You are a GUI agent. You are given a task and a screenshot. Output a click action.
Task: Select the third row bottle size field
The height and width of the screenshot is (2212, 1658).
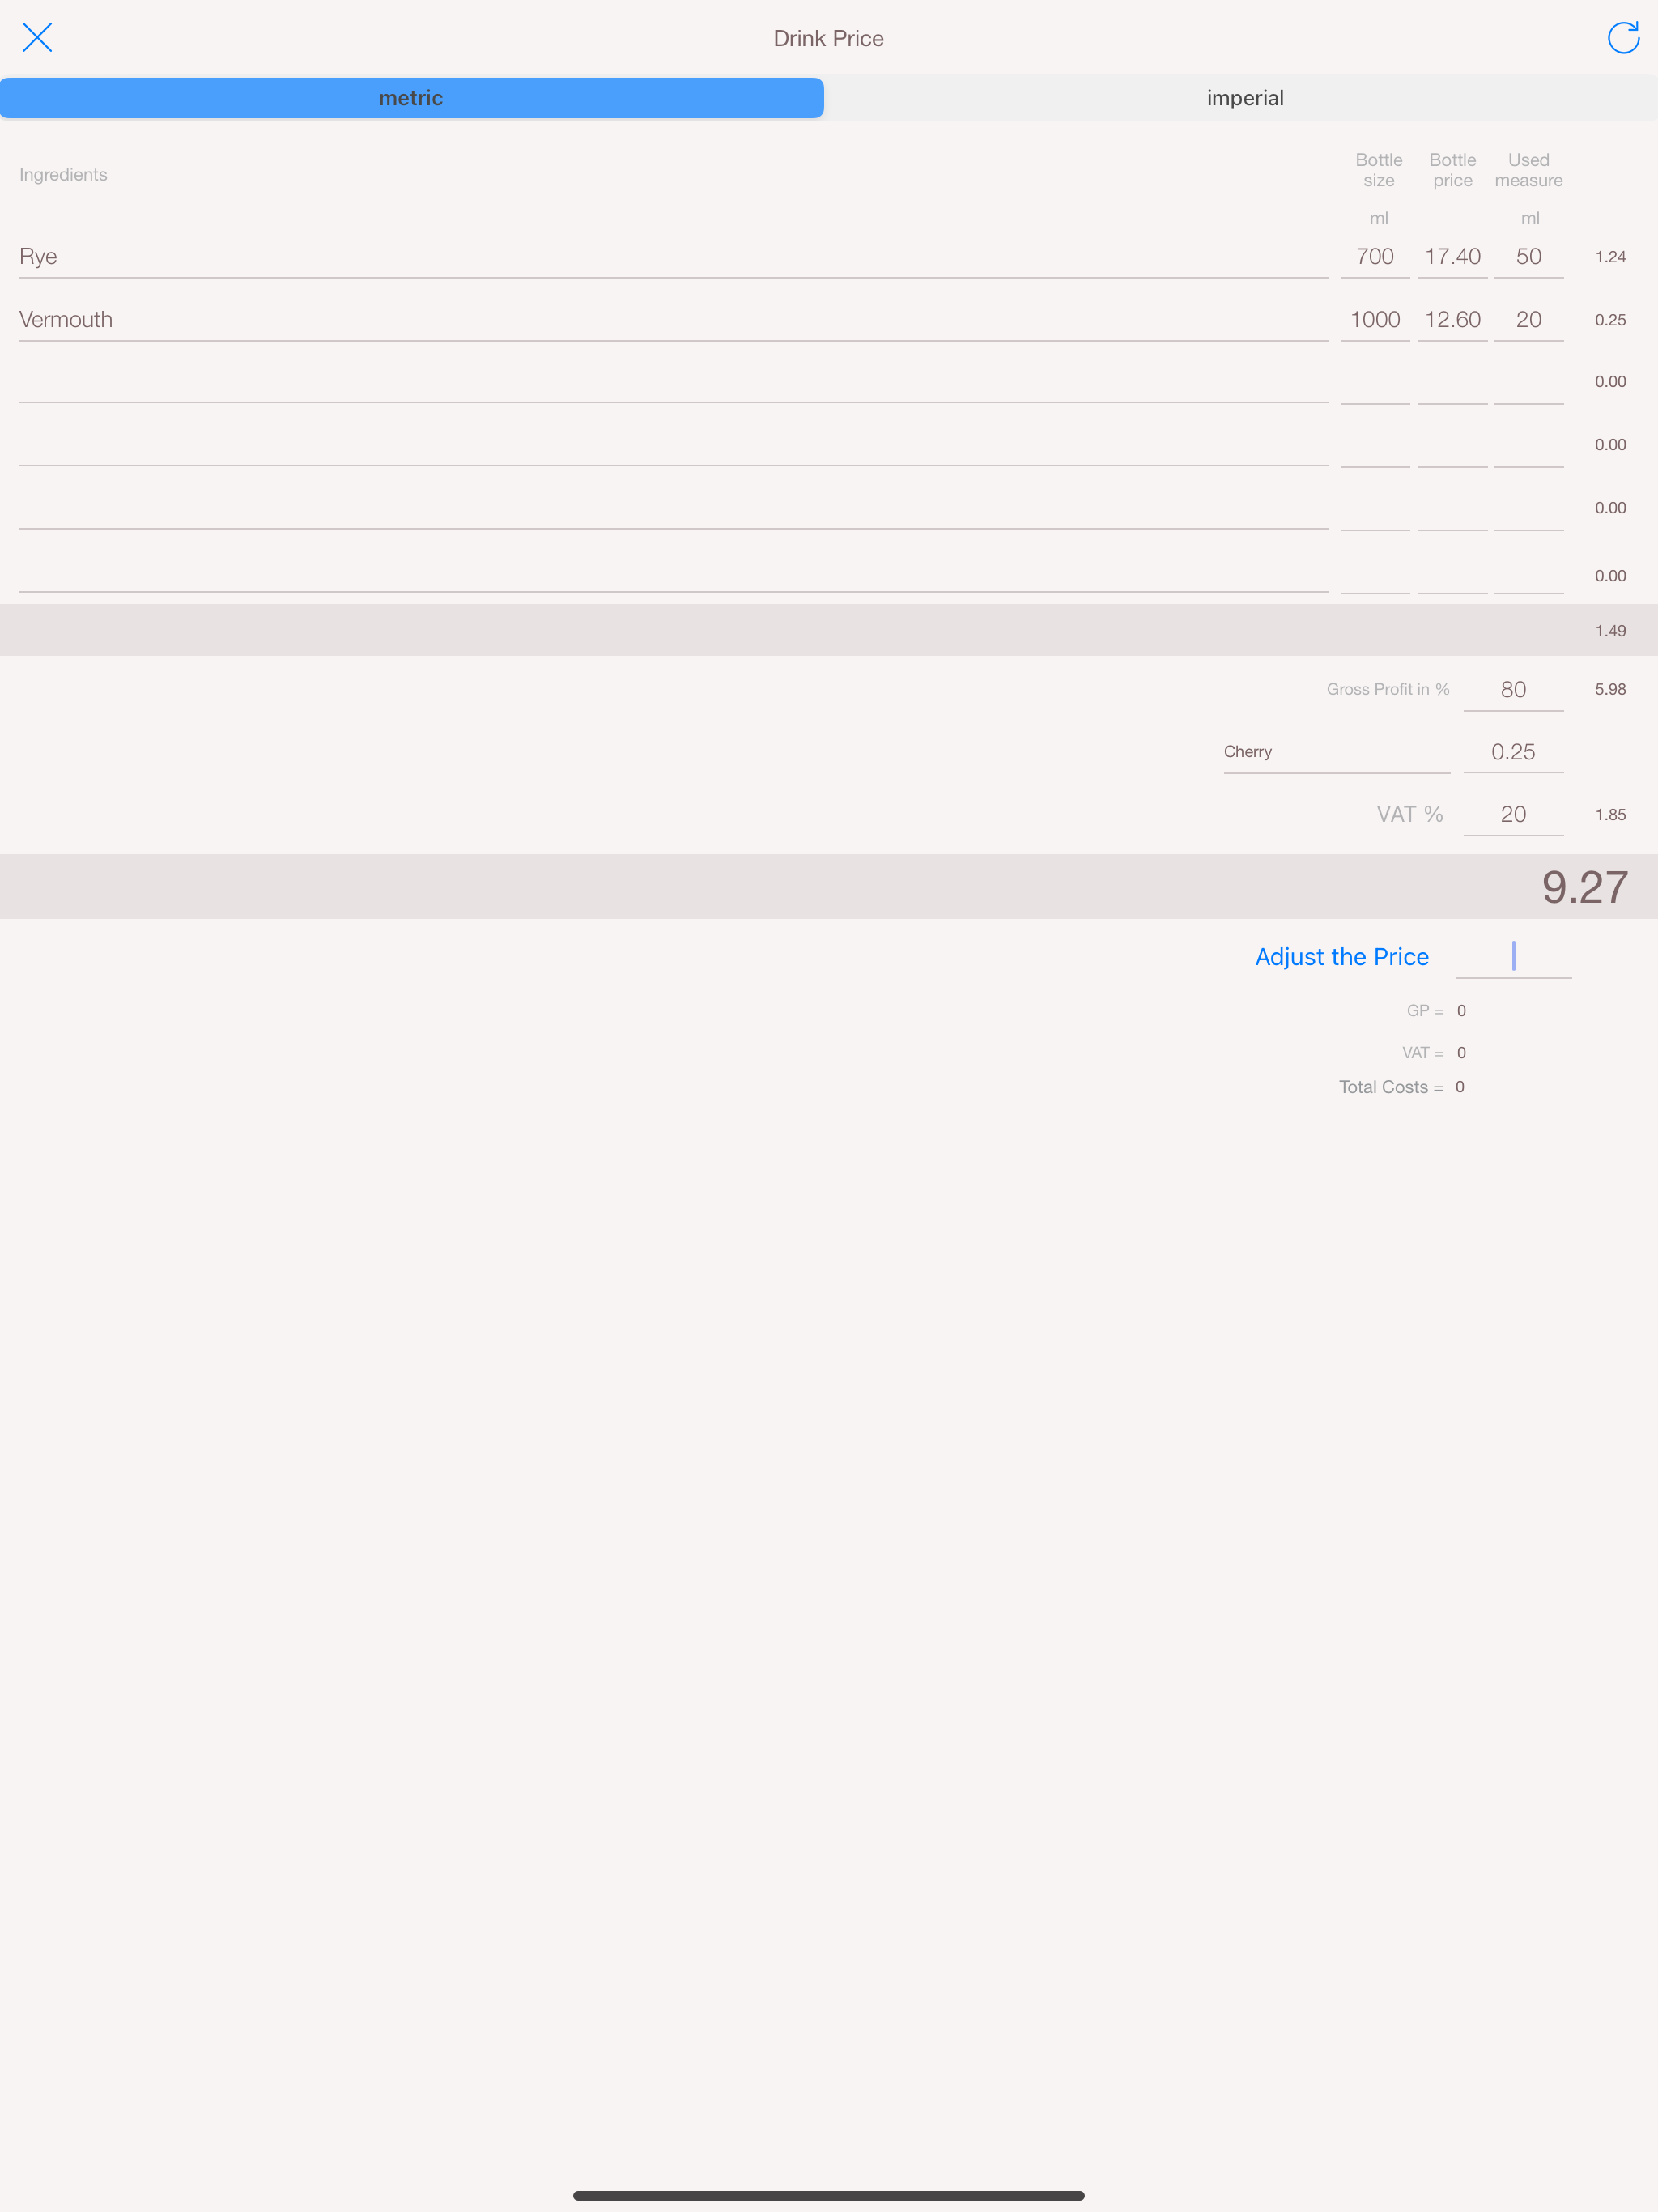point(1375,383)
